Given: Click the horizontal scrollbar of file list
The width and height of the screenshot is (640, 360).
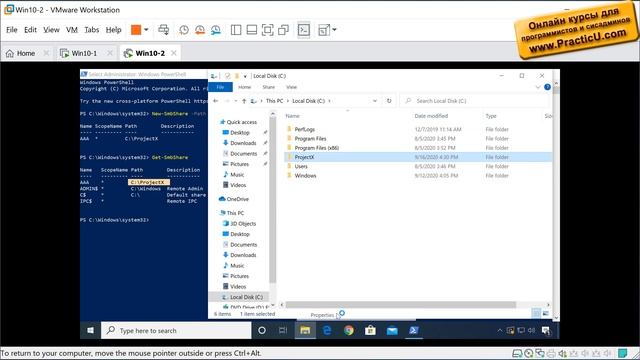Looking at the screenshot, I should [400, 305].
